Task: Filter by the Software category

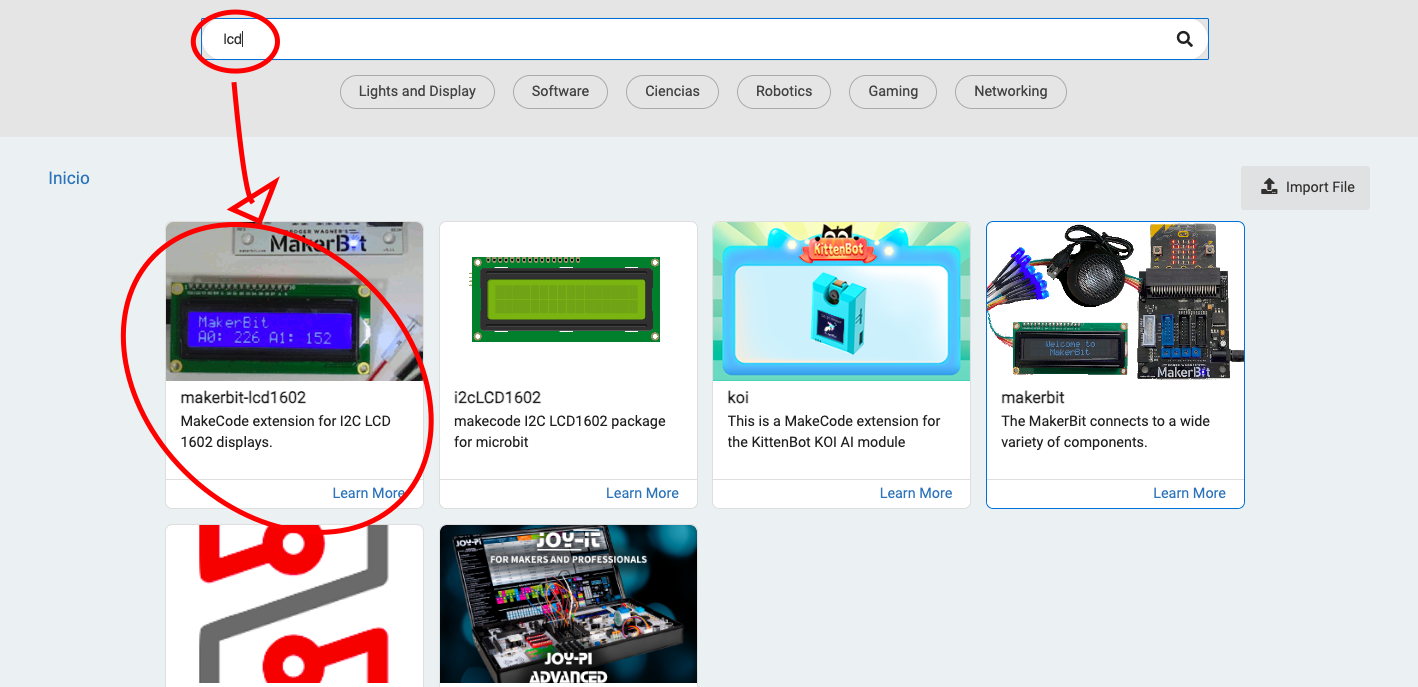Action: [x=560, y=91]
